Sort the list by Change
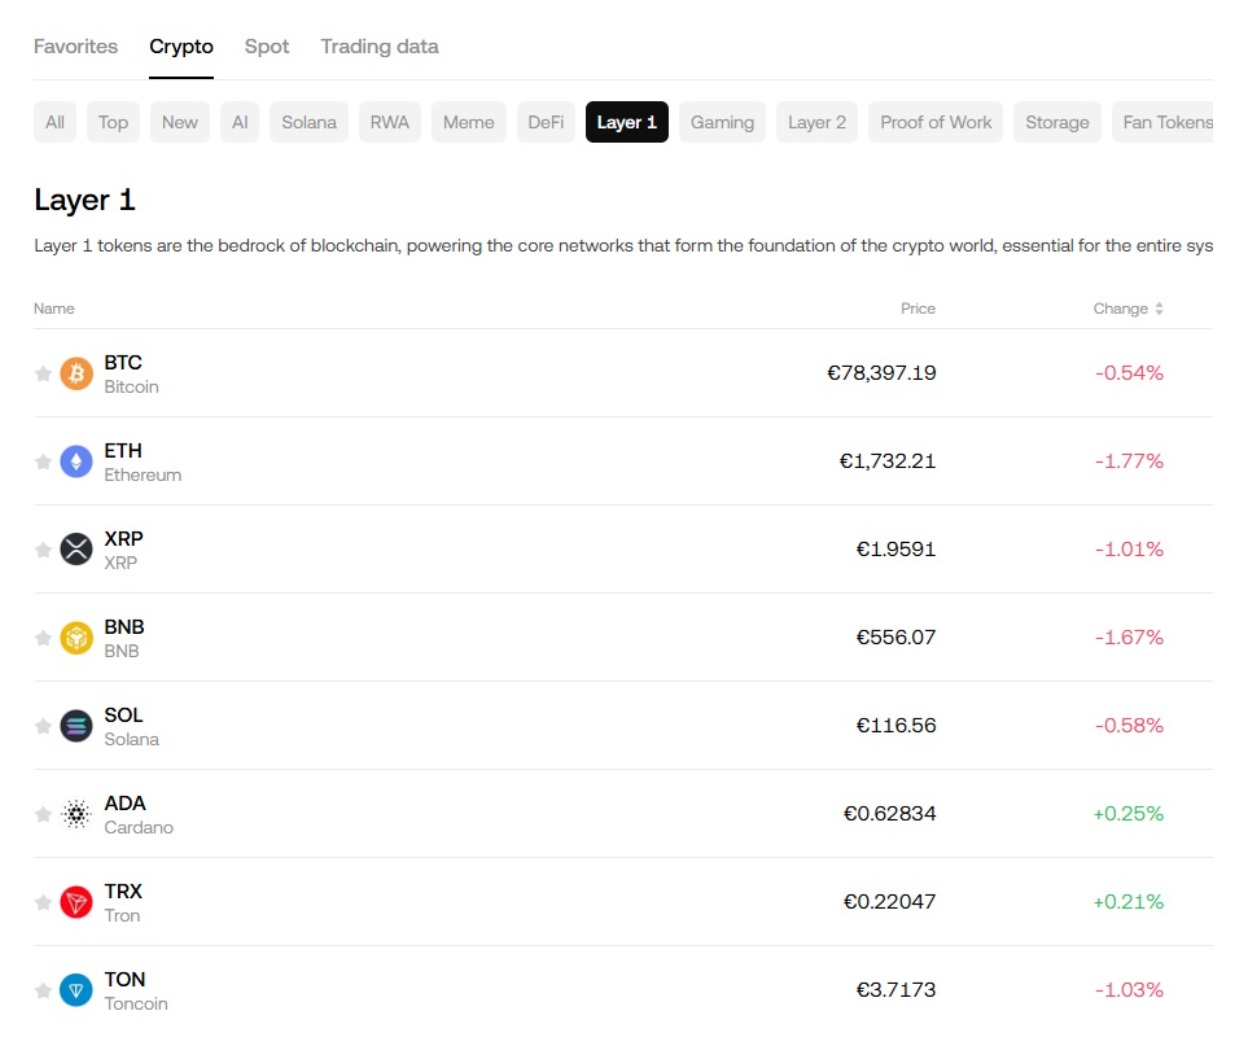Screen dimensions: 1246x1062 [1125, 308]
